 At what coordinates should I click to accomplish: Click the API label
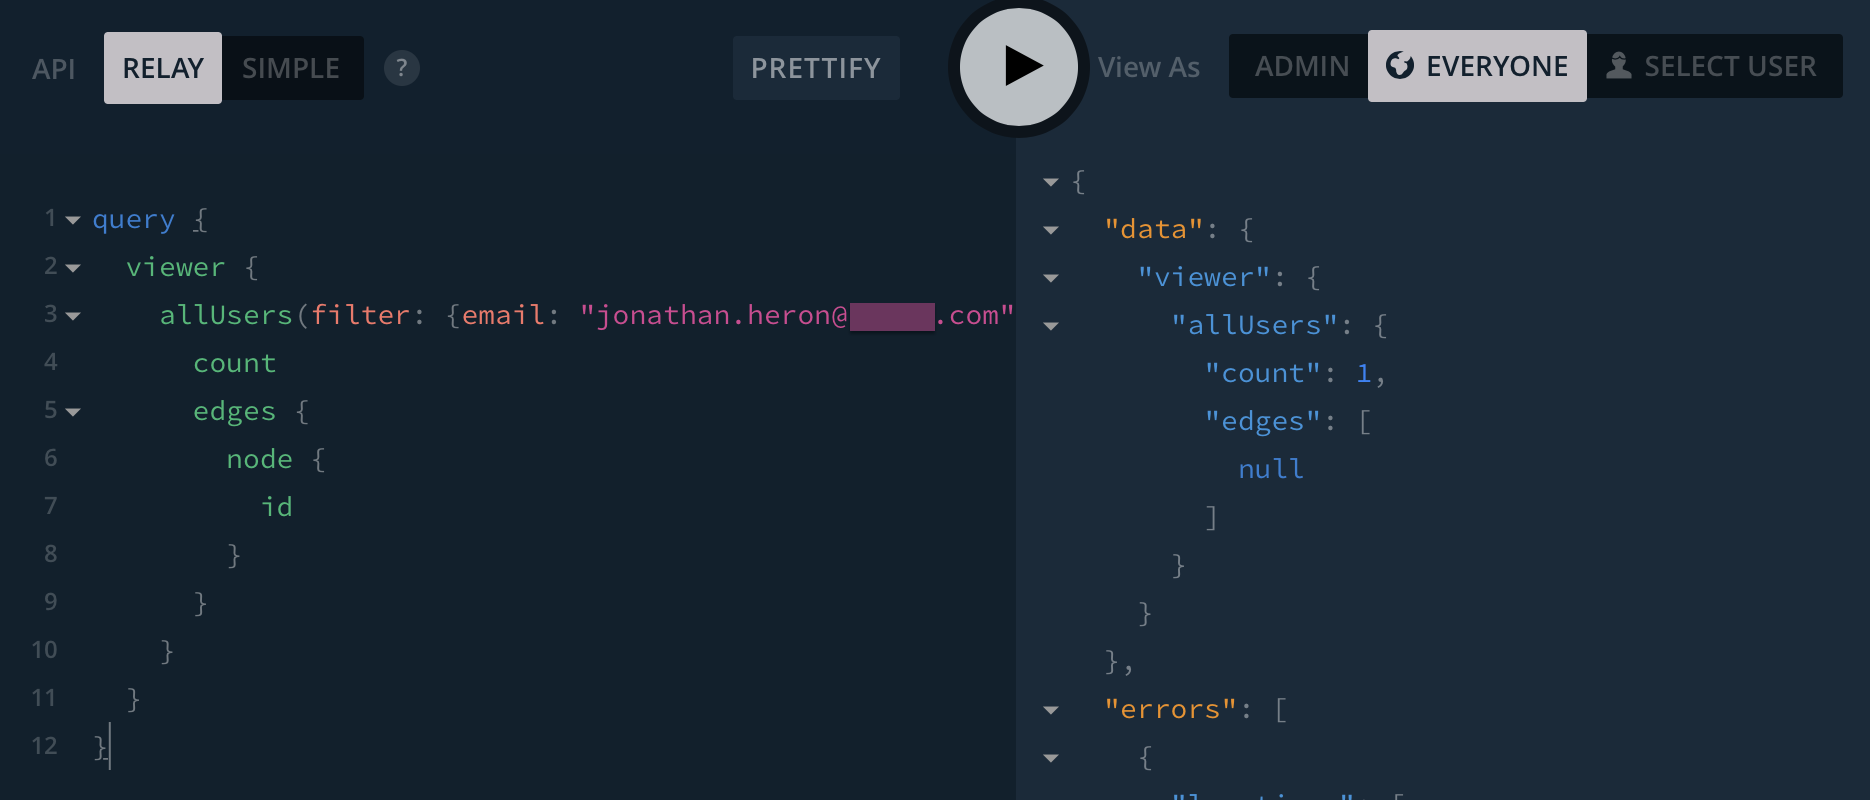tap(54, 69)
